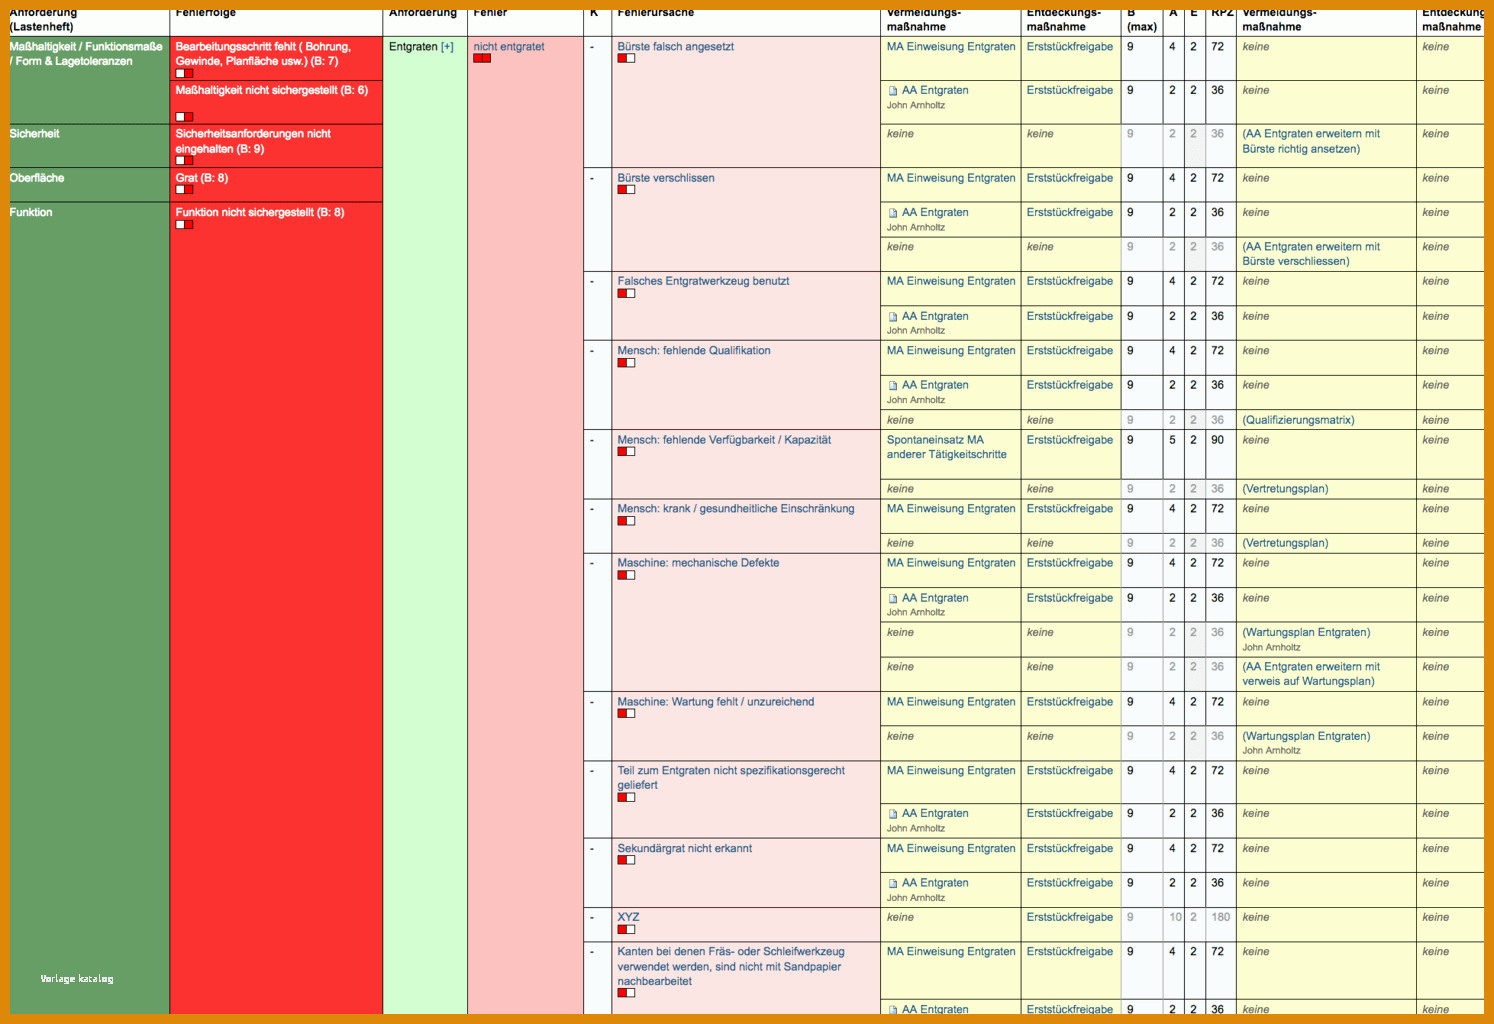The width and height of the screenshot is (1494, 1024).
Task: Click document icon of AA Entgraten, Bürste verschlissen row
Action: point(893,213)
